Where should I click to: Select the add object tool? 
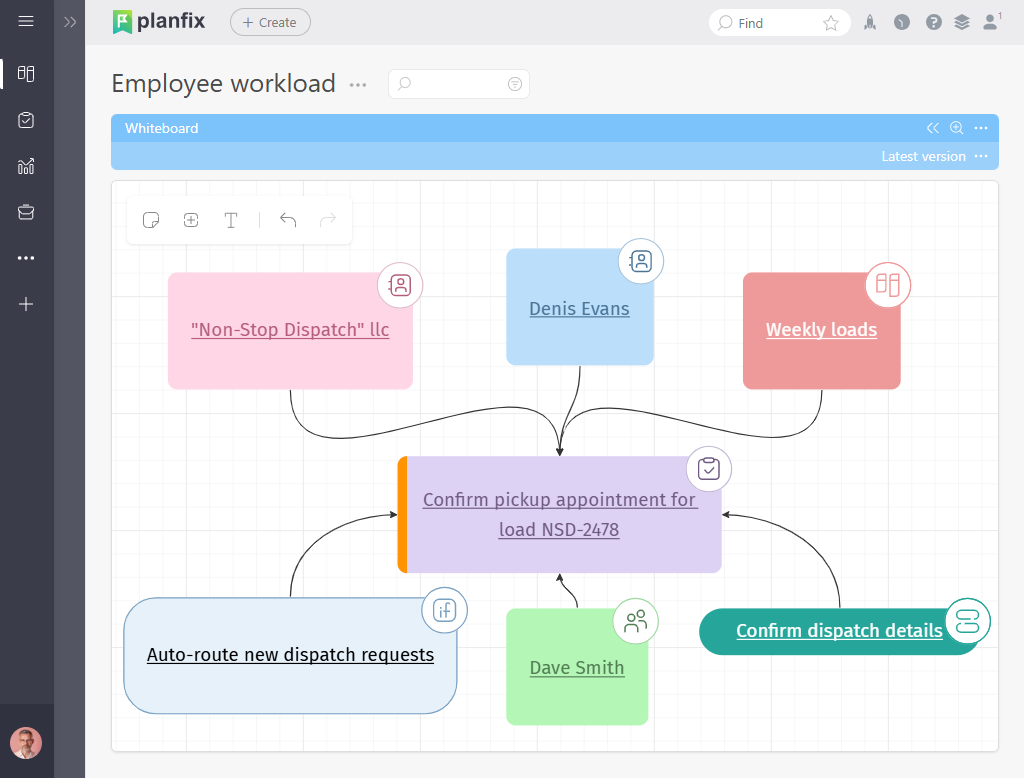[x=191, y=220]
